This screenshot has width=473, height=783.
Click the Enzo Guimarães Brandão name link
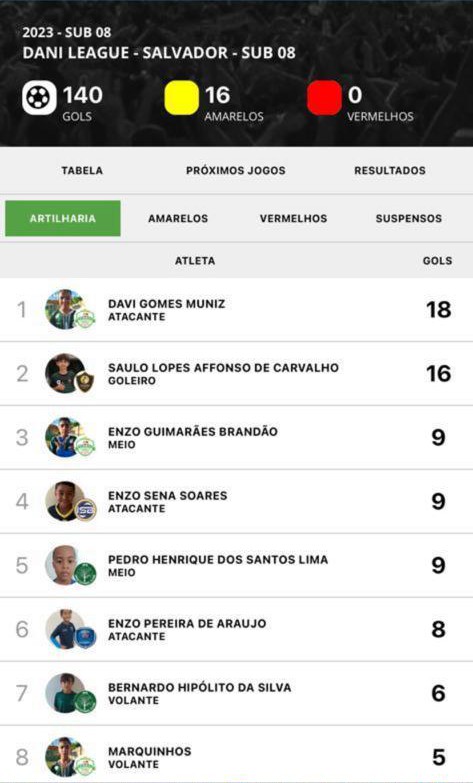coord(193,431)
